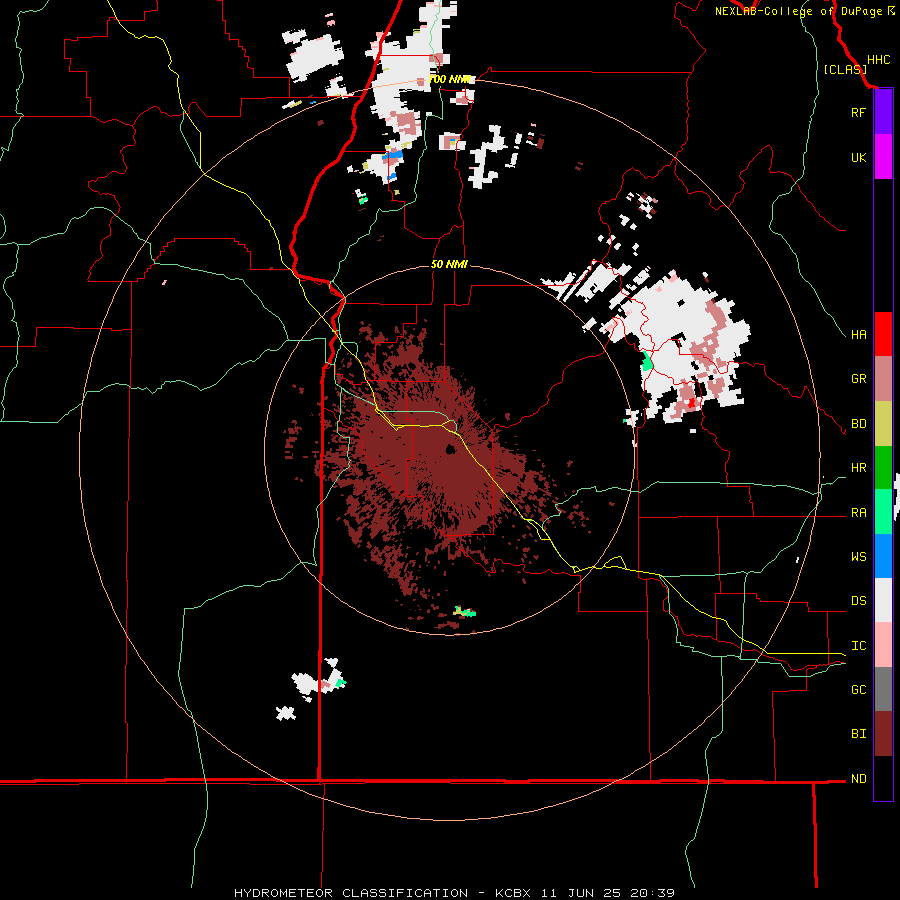Click the 'RF' legend label
The height and width of the screenshot is (900, 900).
858,112
